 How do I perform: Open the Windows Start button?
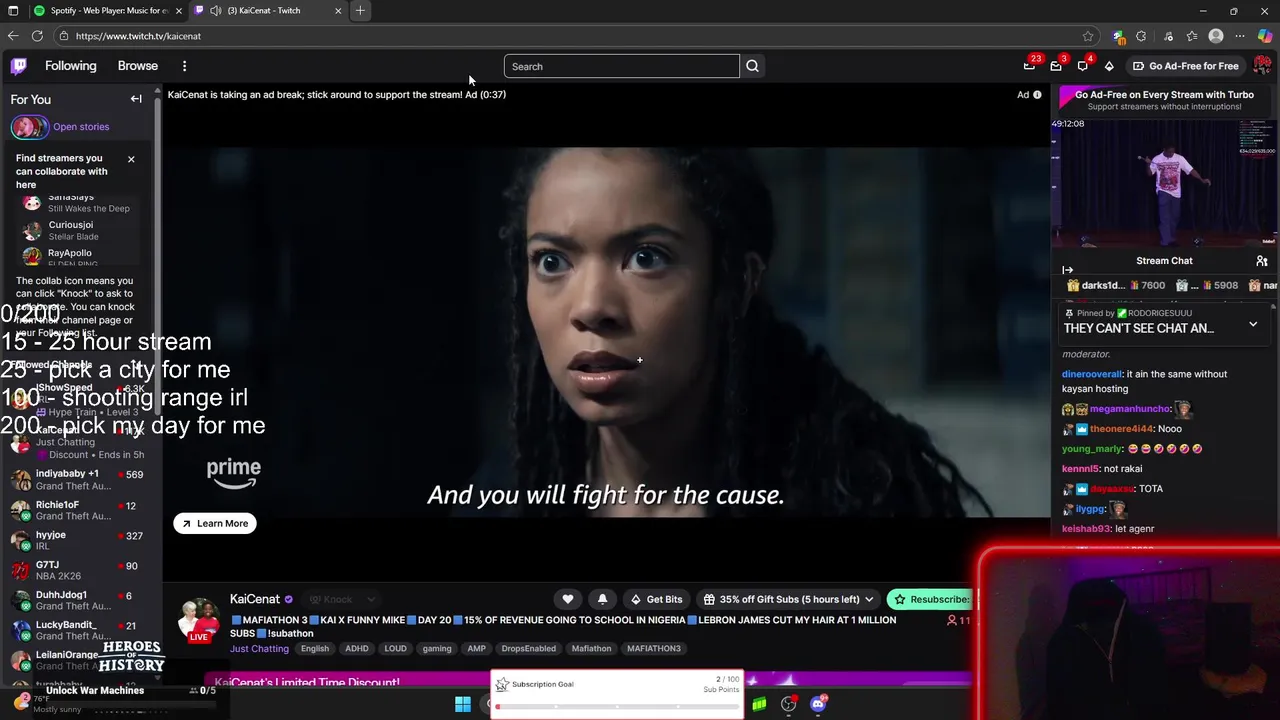tap(463, 704)
